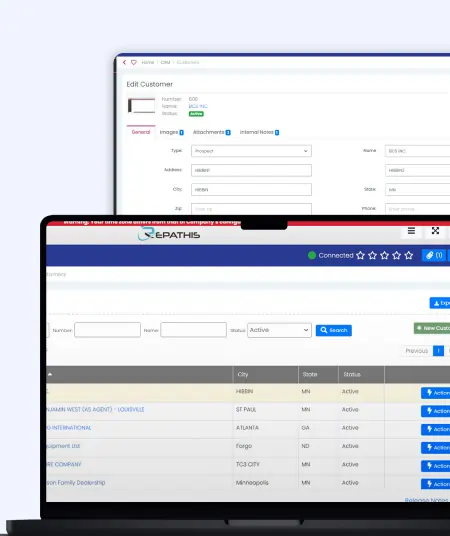450x536 pixels.
Task: Click the heart favorite icon in breadcrumb
Action: click(134, 62)
